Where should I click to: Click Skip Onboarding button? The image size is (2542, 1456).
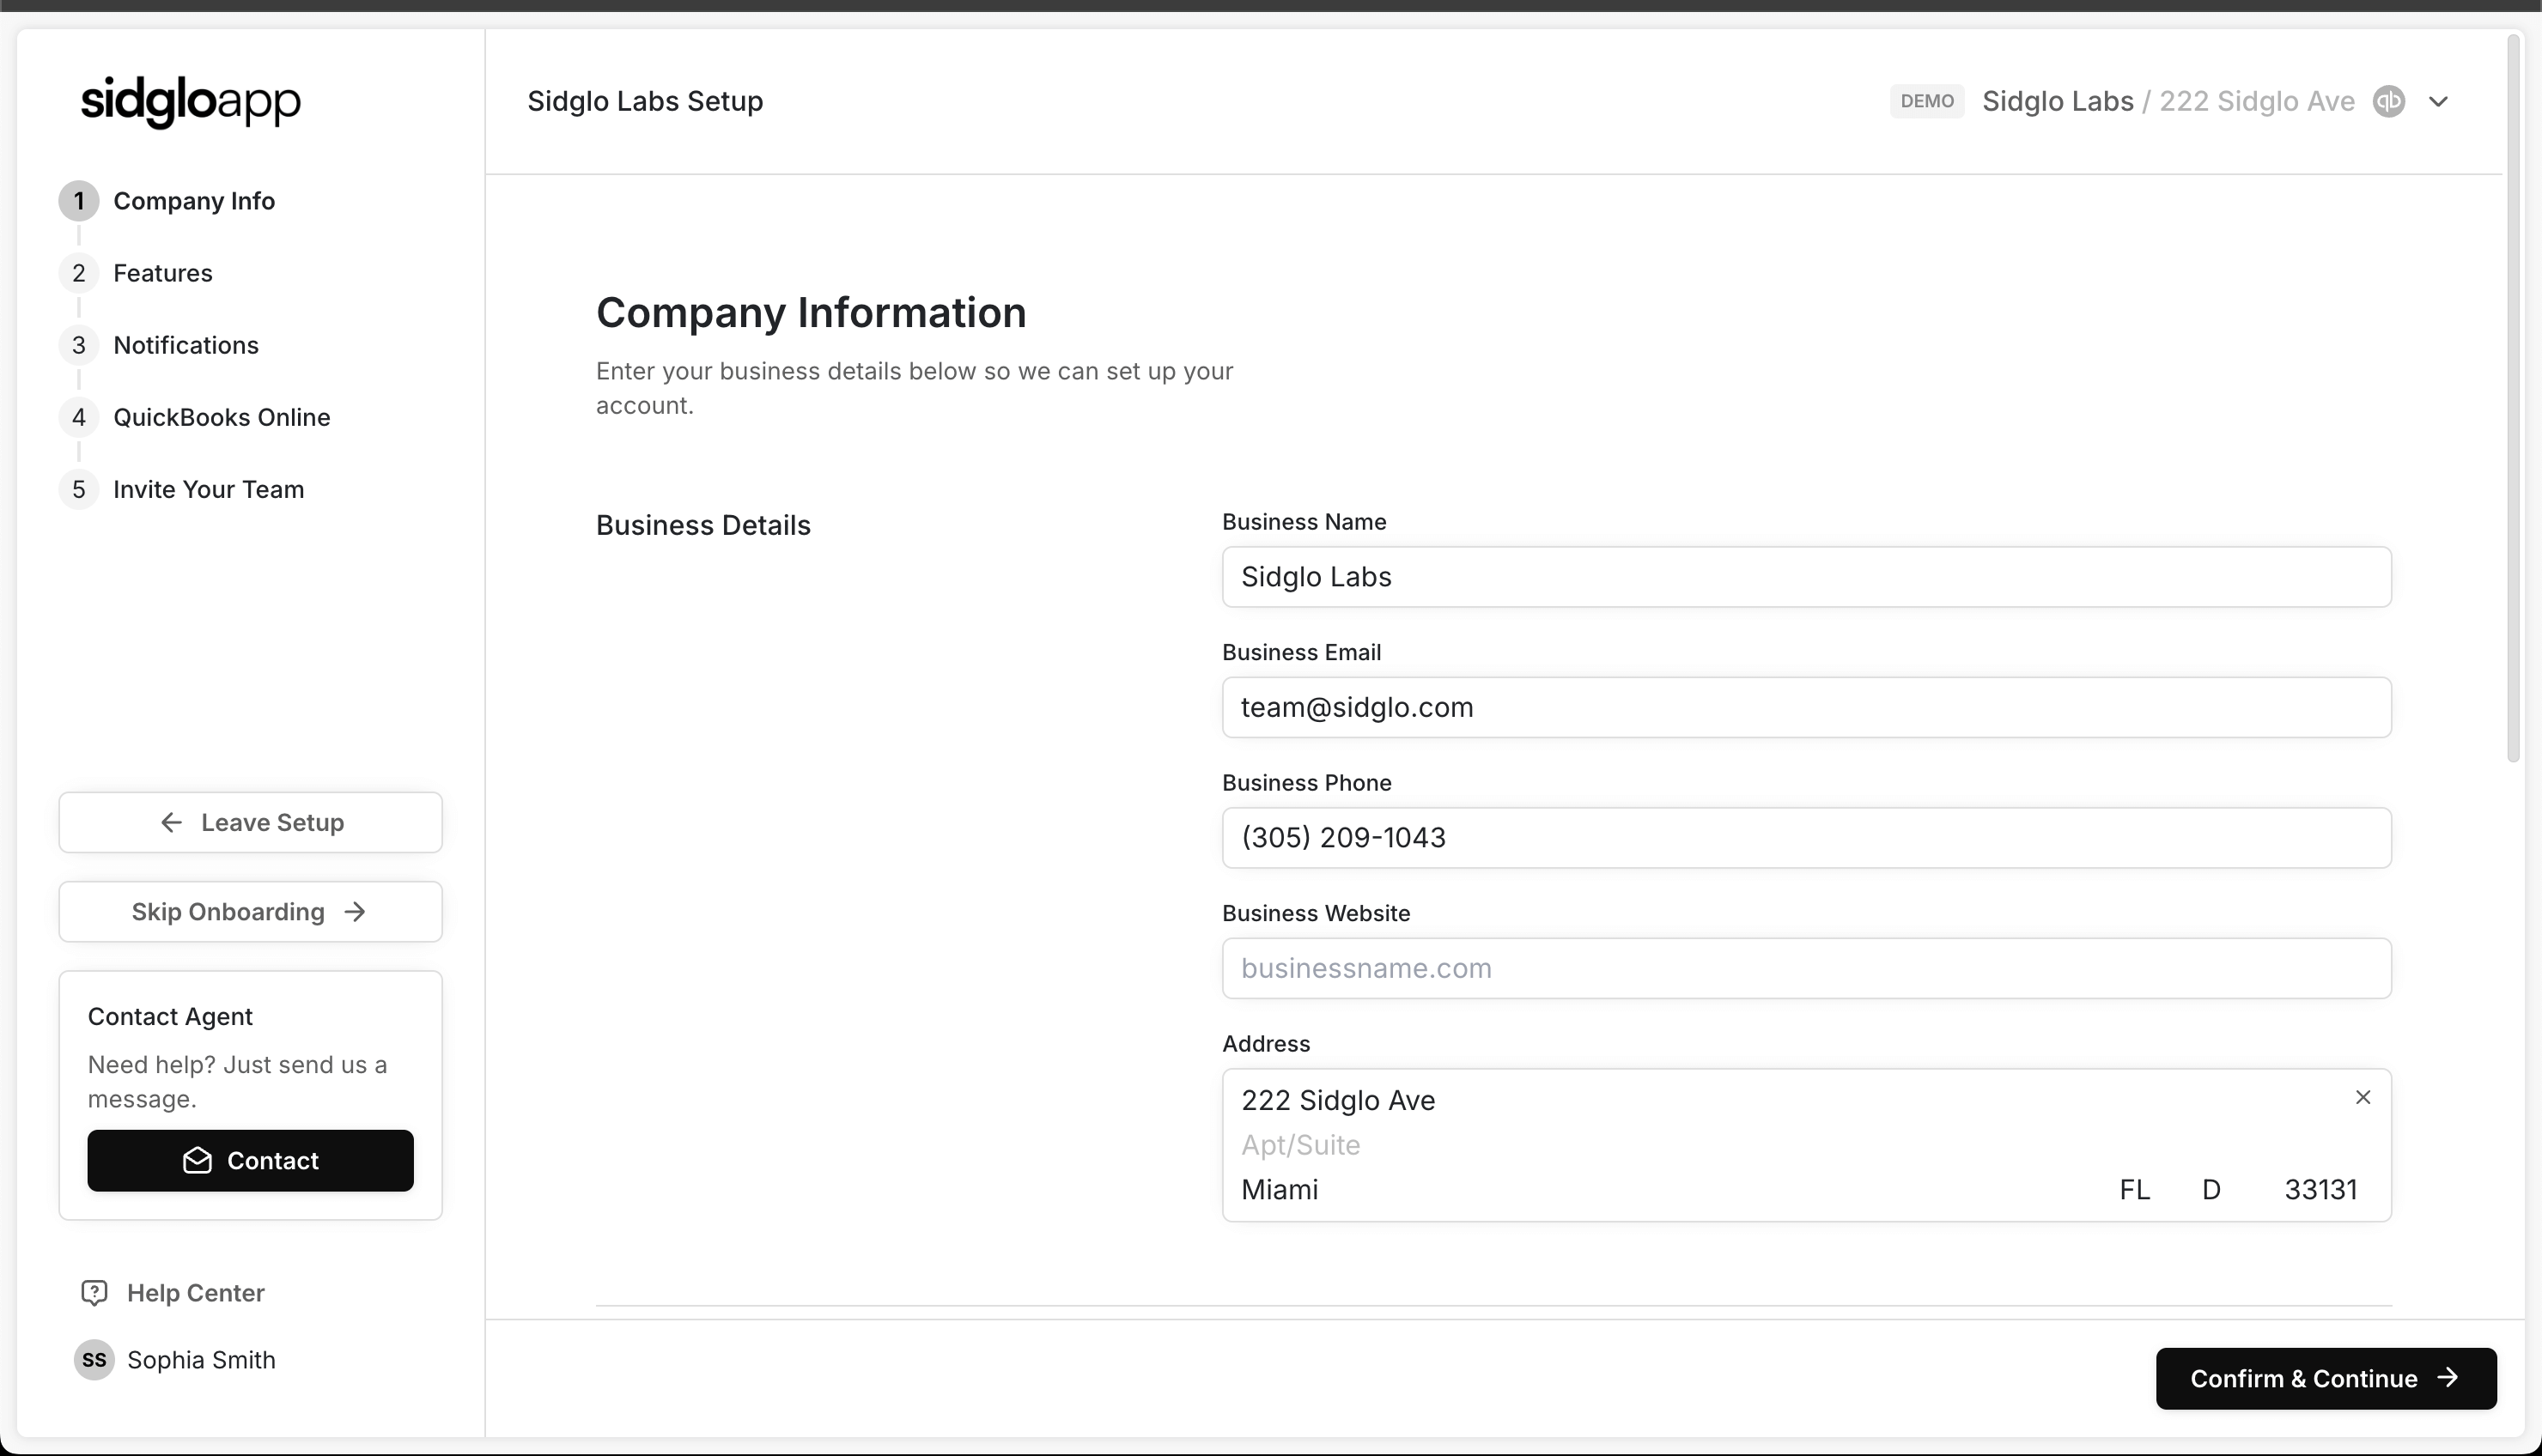pos(250,911)
